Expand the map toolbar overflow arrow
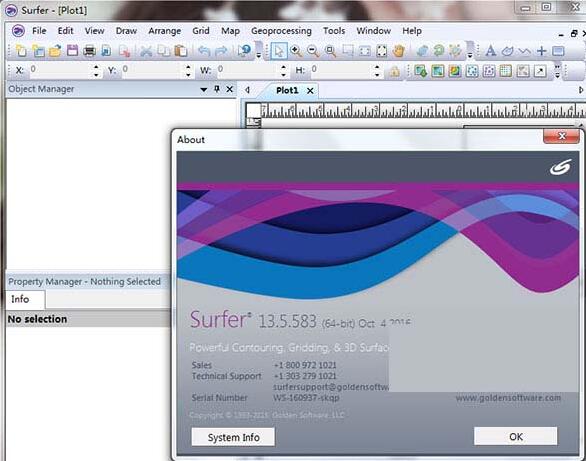This screenshot has height=461, width=586. [x=557, y=71]
